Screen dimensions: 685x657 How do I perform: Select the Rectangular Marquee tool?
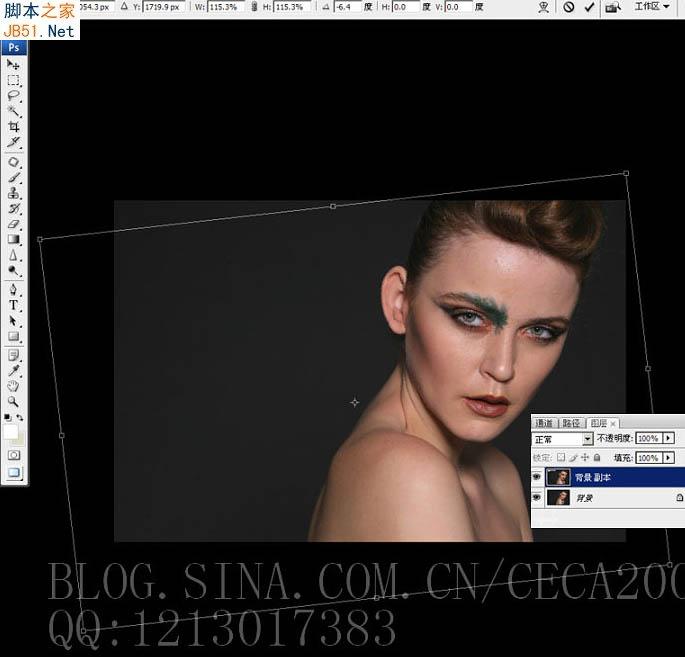point(13,80)
